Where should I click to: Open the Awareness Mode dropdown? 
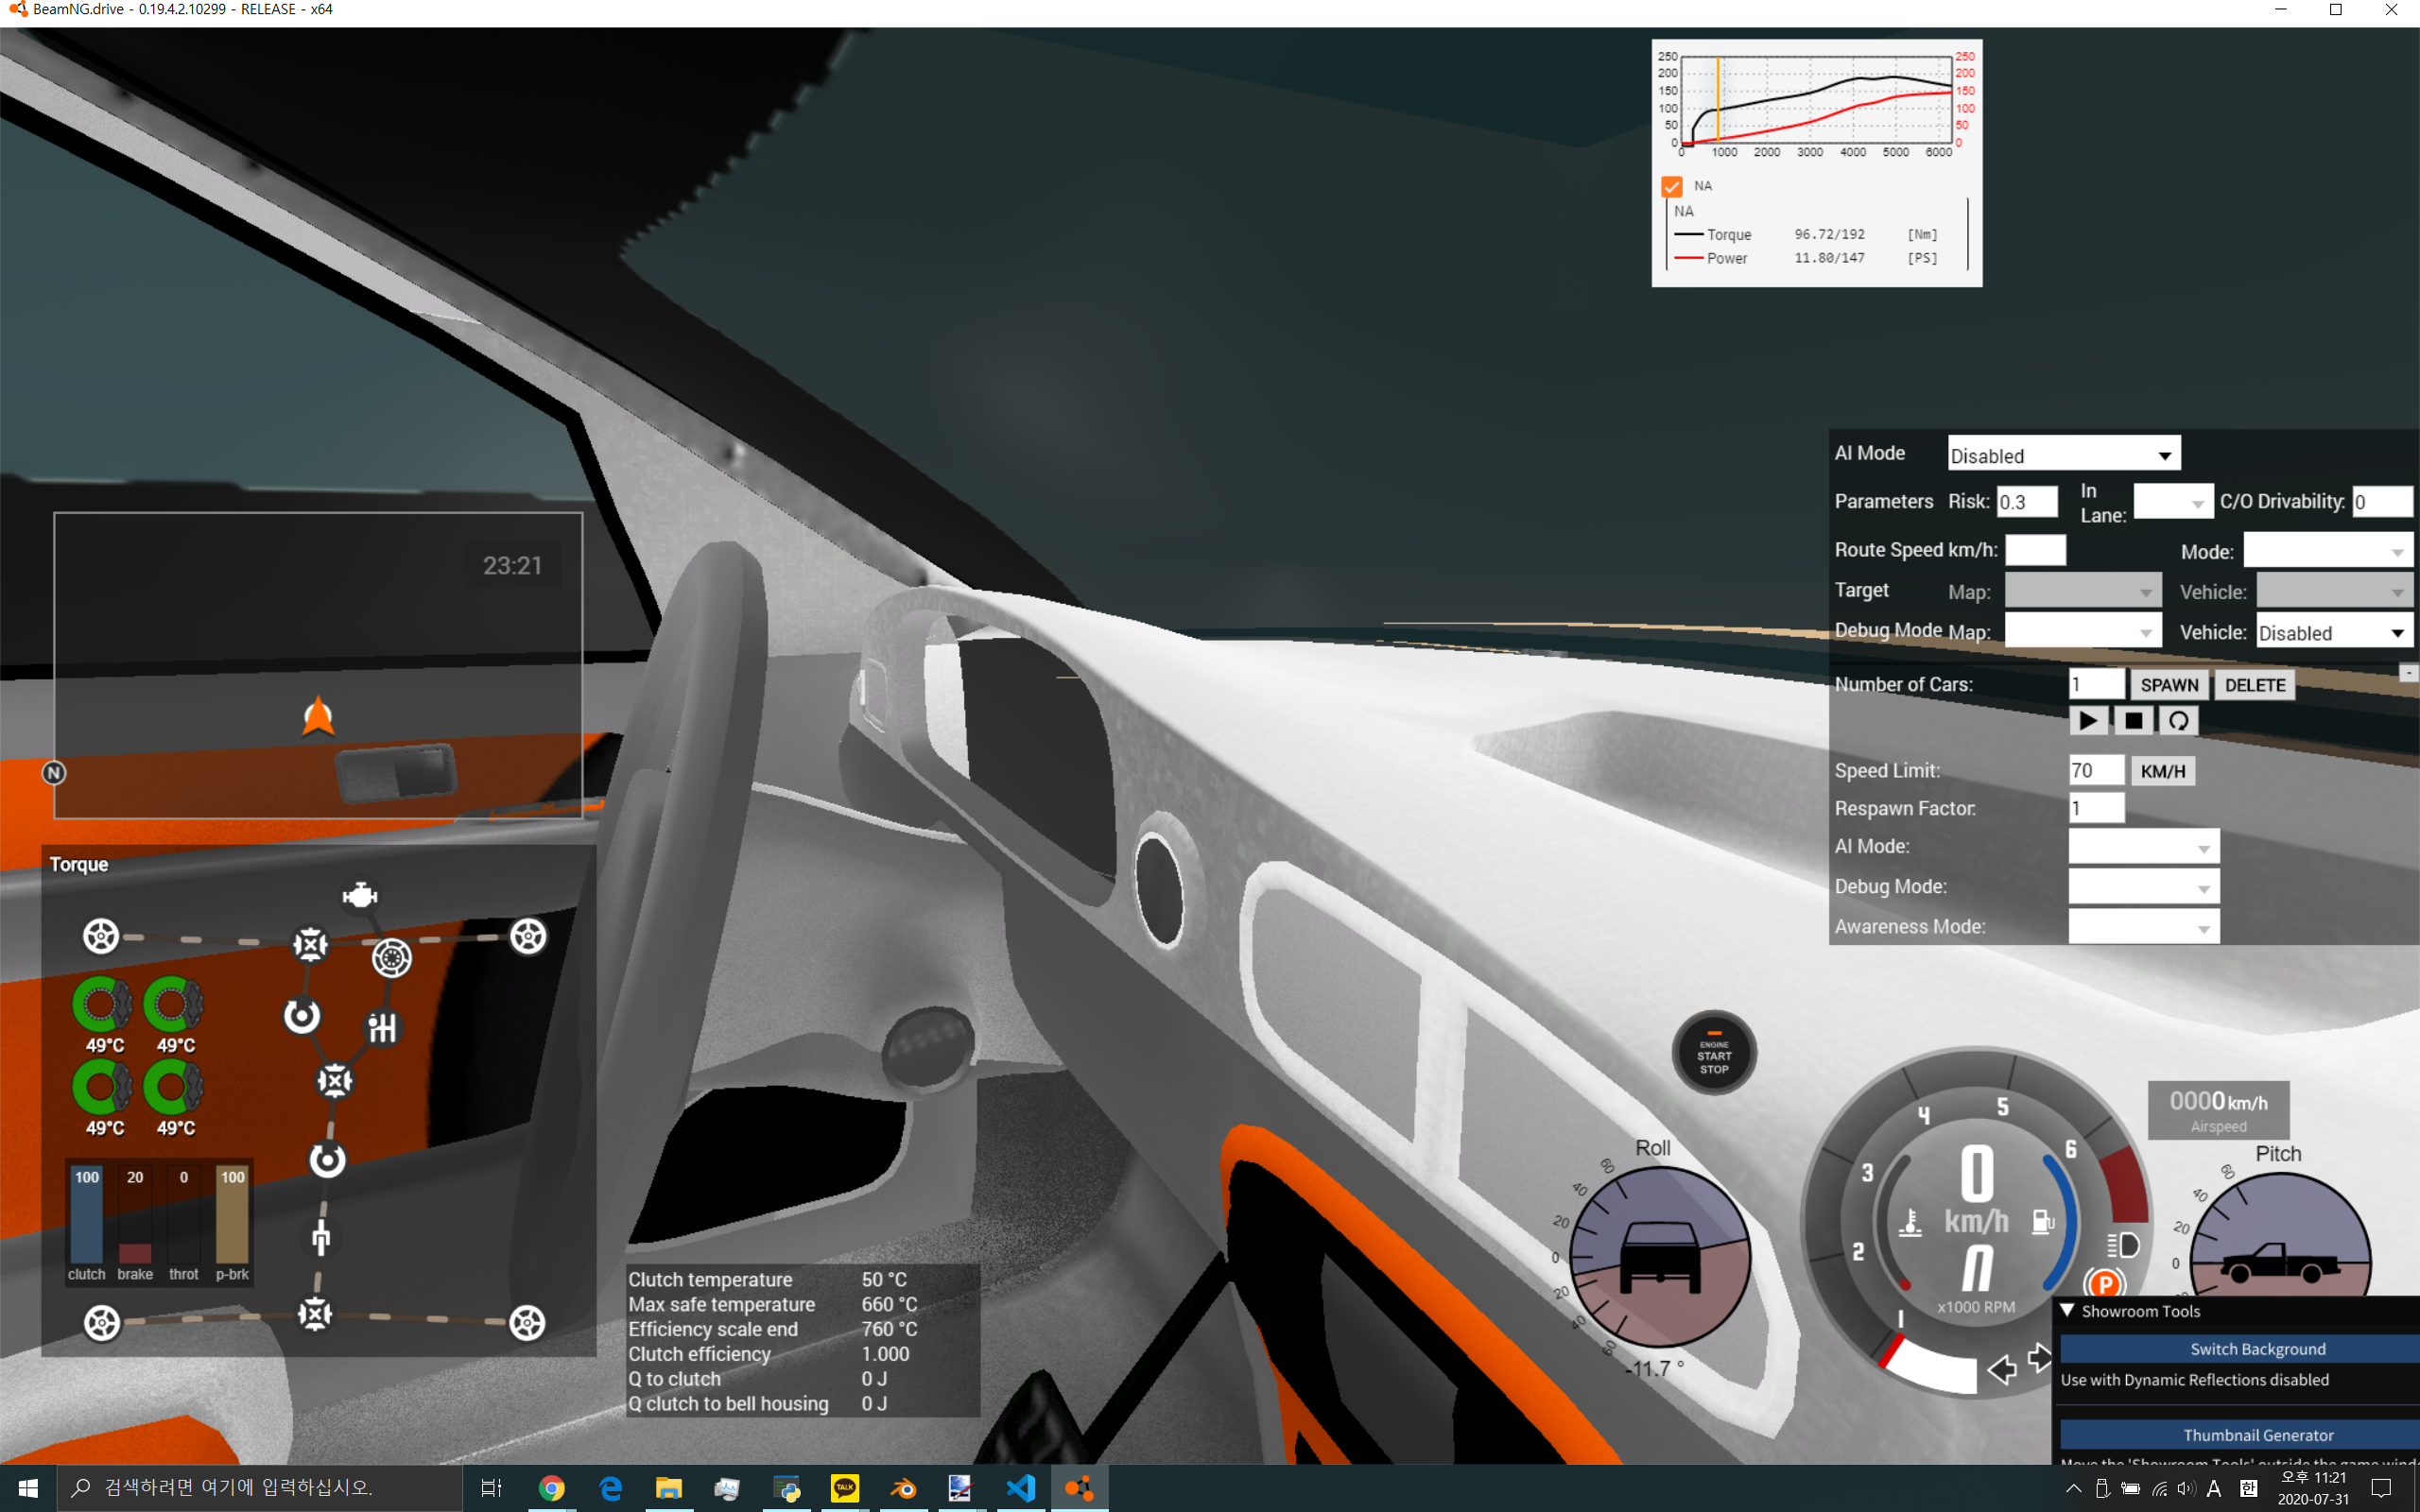[2144, 927]
